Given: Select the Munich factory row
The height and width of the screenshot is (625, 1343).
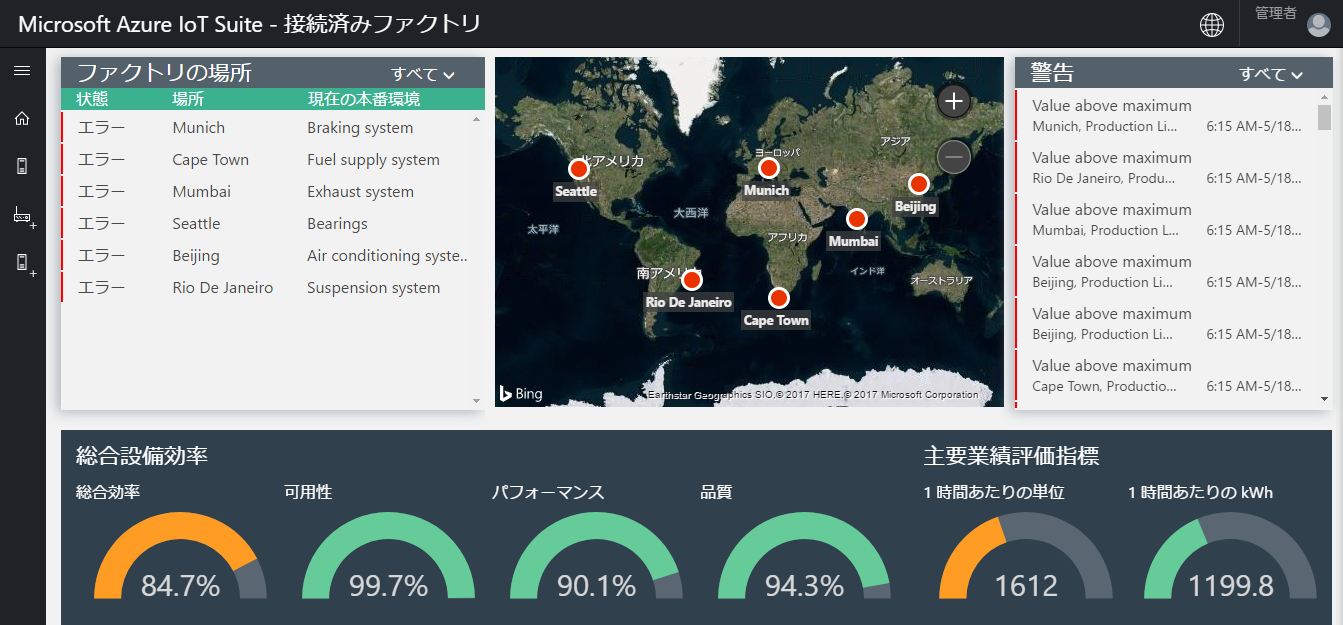Looking at the screenshot, I should (265, 128).
